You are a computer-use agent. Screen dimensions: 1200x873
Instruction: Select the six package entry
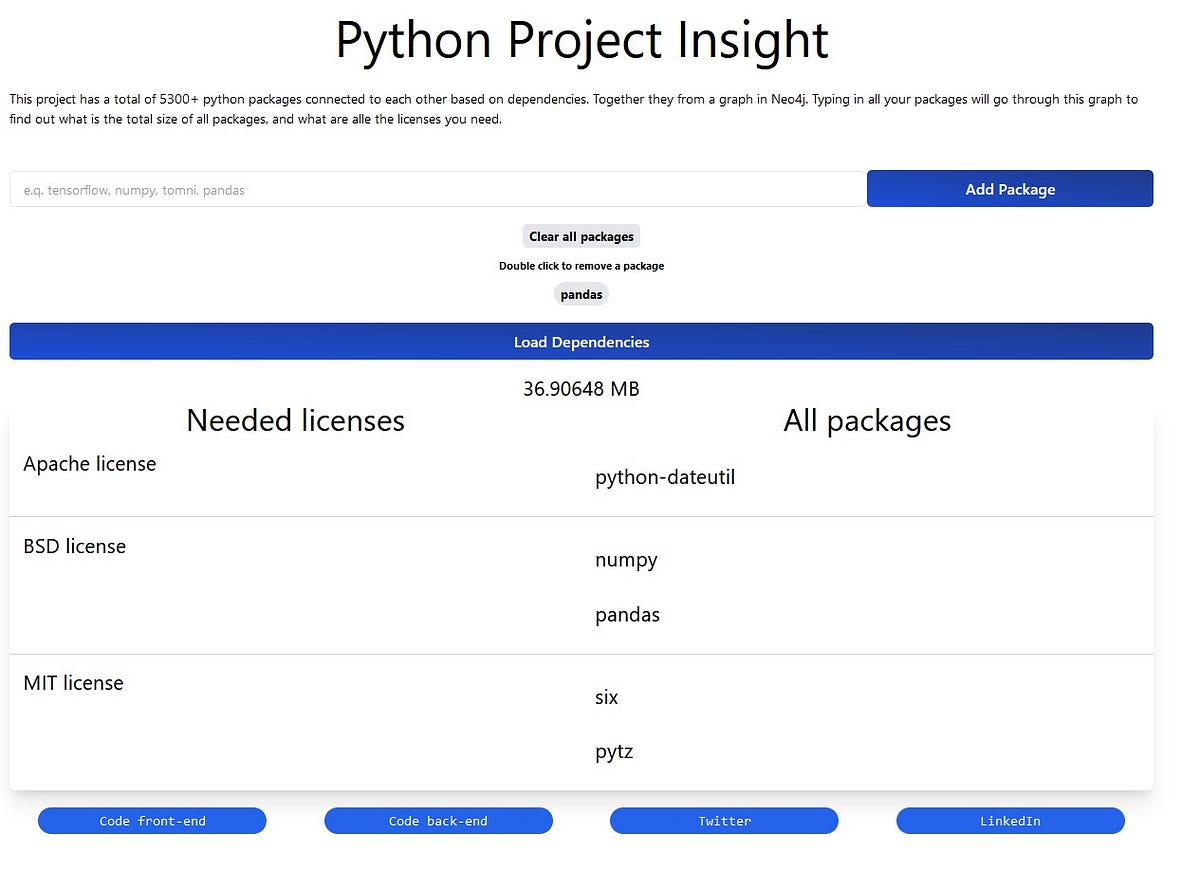coord(606,697)
